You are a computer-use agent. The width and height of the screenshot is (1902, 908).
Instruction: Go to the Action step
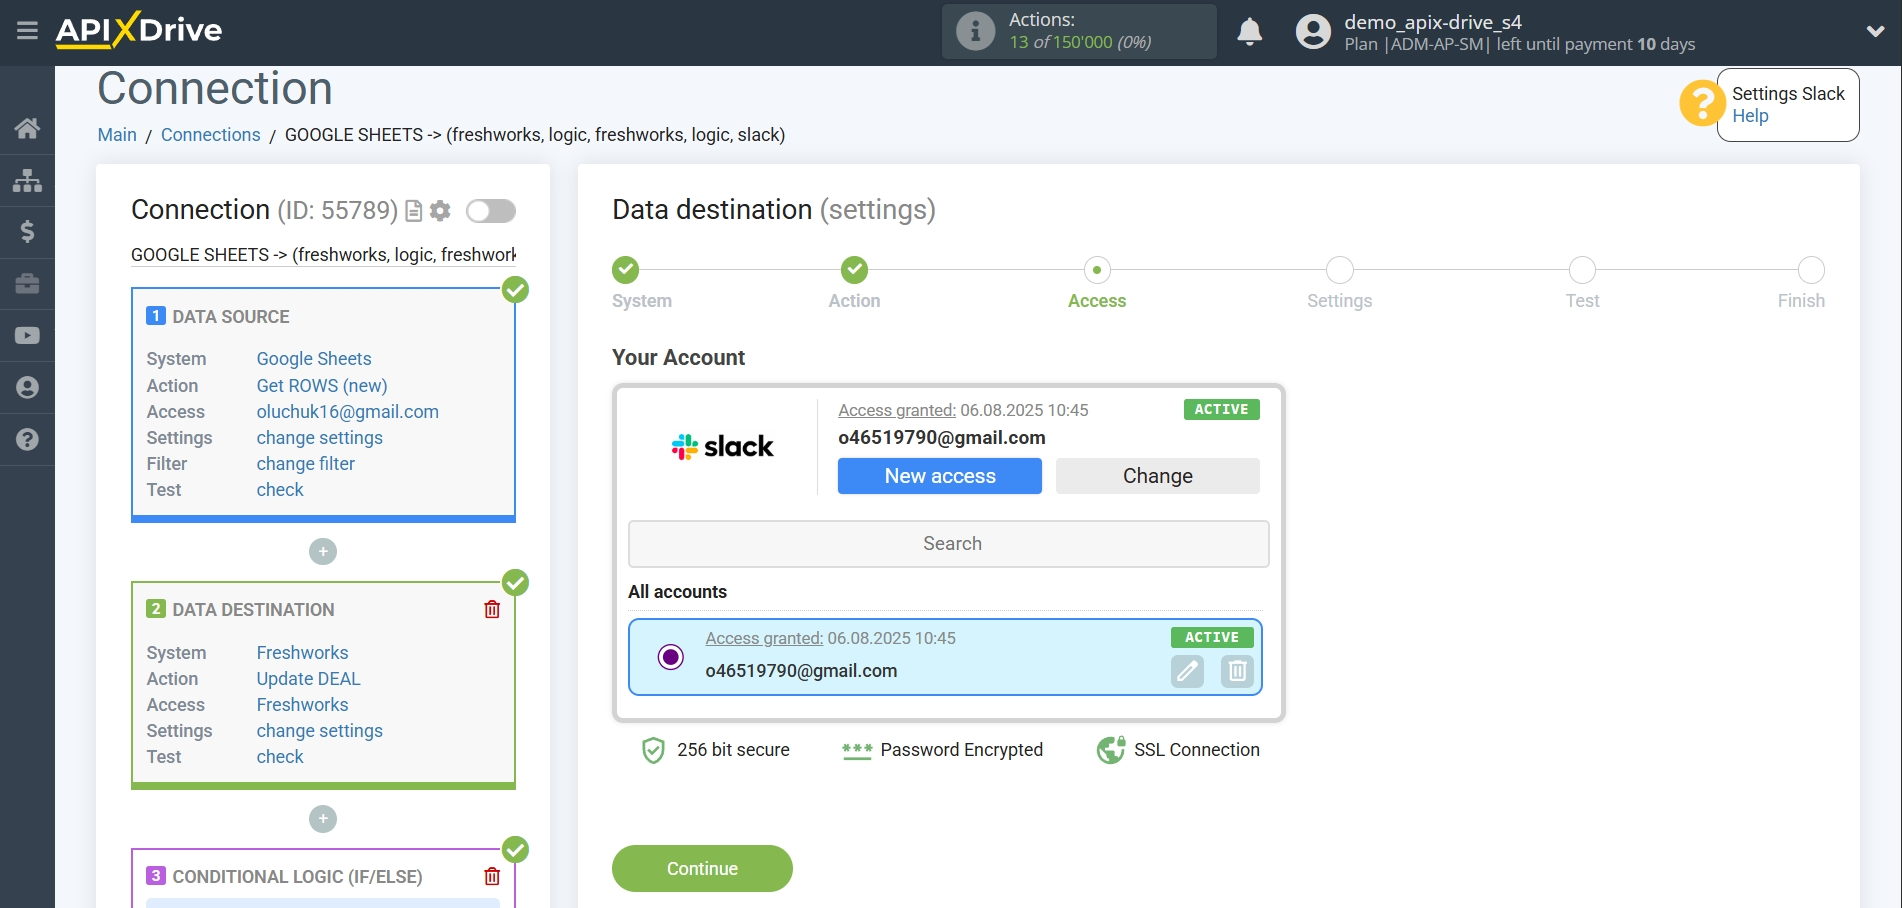(x=854, y=270)
